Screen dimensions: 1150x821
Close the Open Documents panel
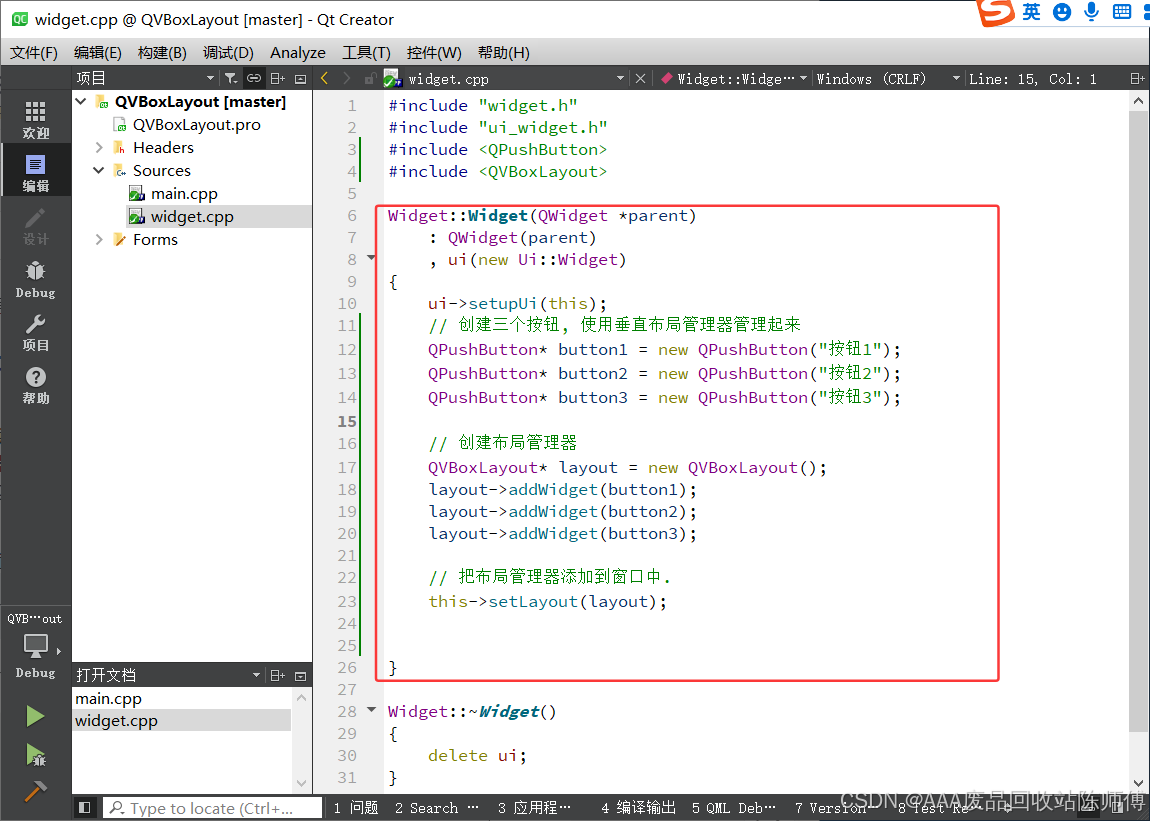click(x=301, y=675)
